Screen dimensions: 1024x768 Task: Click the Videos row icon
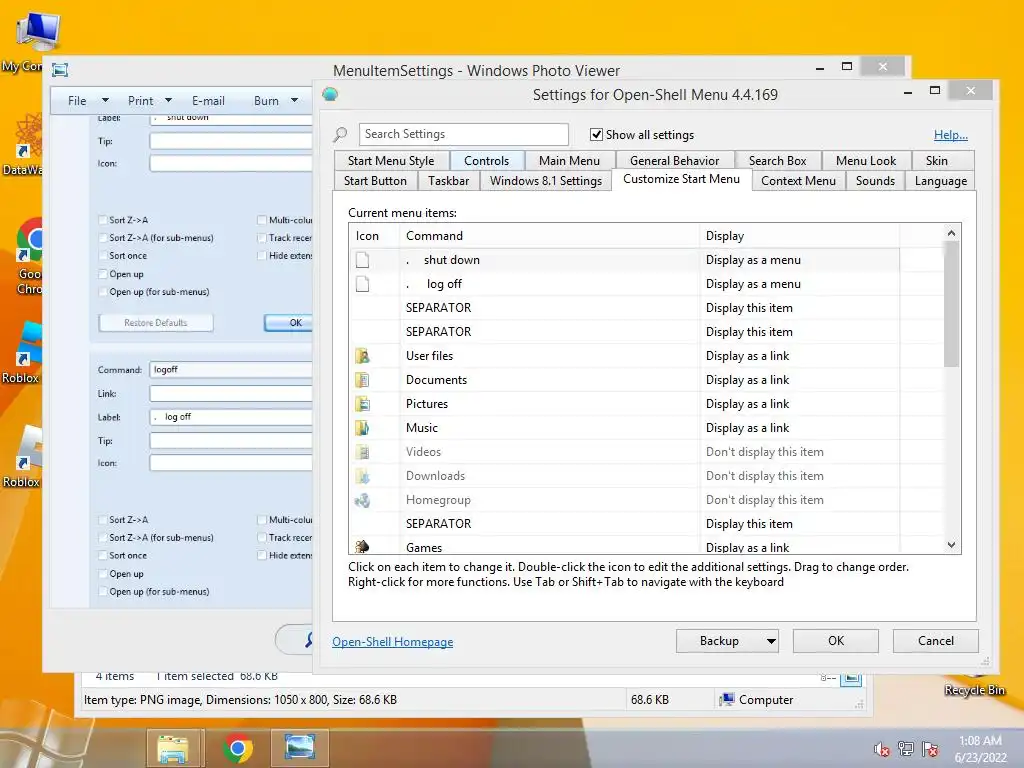pyautogui.click(x=362, y=452)
